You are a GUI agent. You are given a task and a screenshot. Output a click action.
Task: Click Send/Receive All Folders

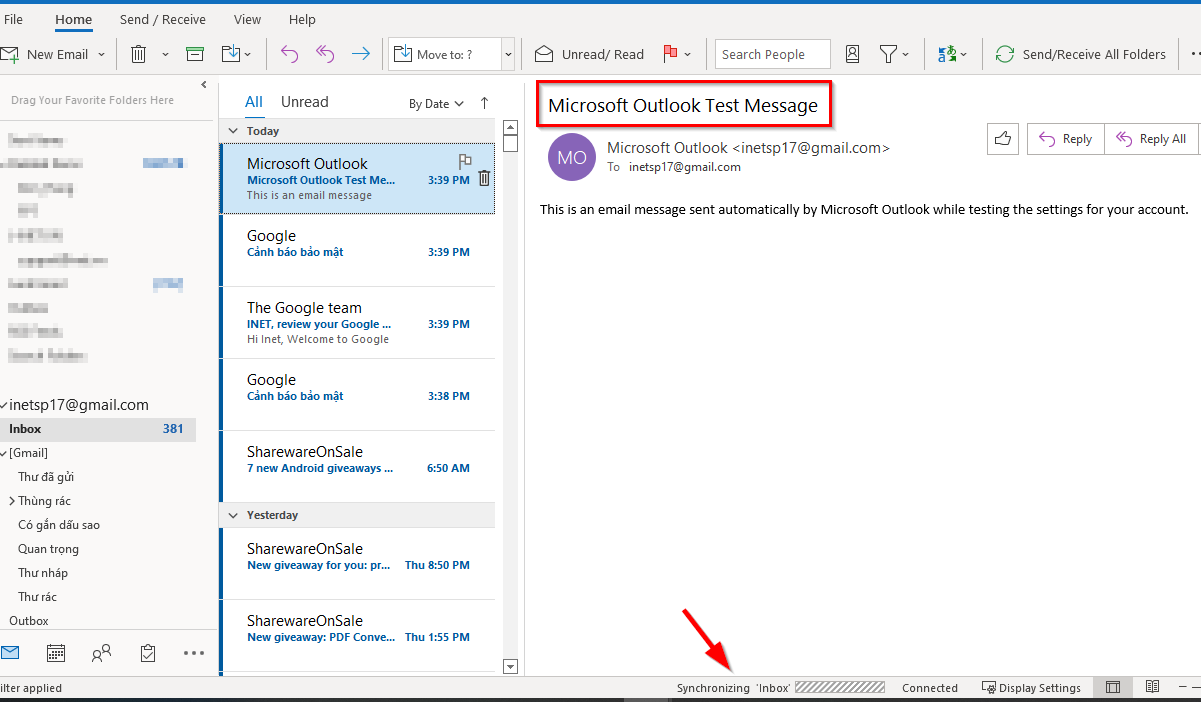1080,54
